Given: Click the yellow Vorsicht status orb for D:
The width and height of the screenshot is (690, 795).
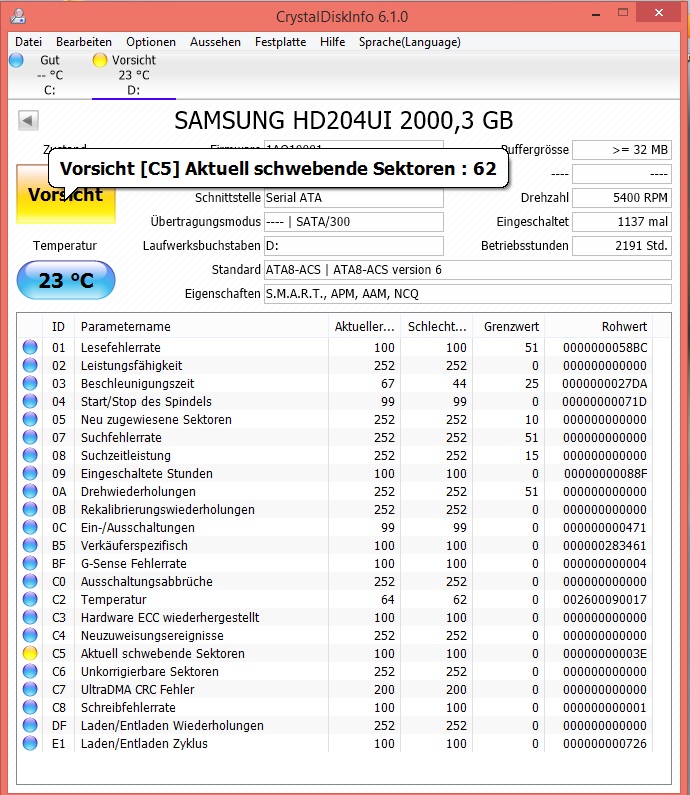Looking at the screenshot, I should (x=100, y=60).
